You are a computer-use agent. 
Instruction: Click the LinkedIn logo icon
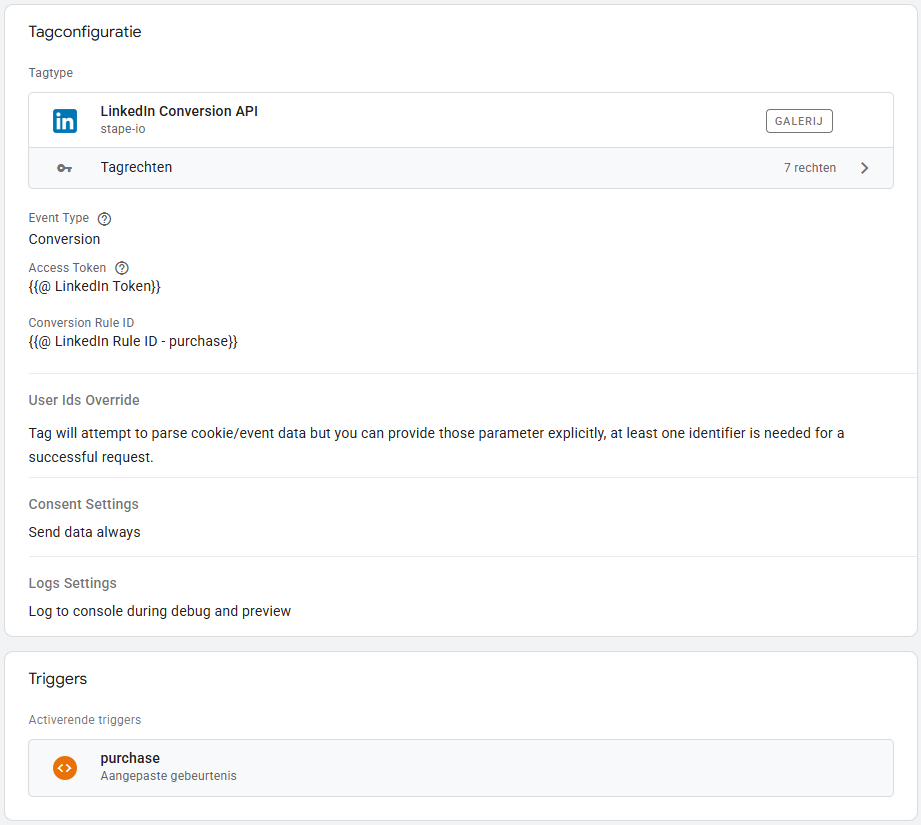point(65,121)
